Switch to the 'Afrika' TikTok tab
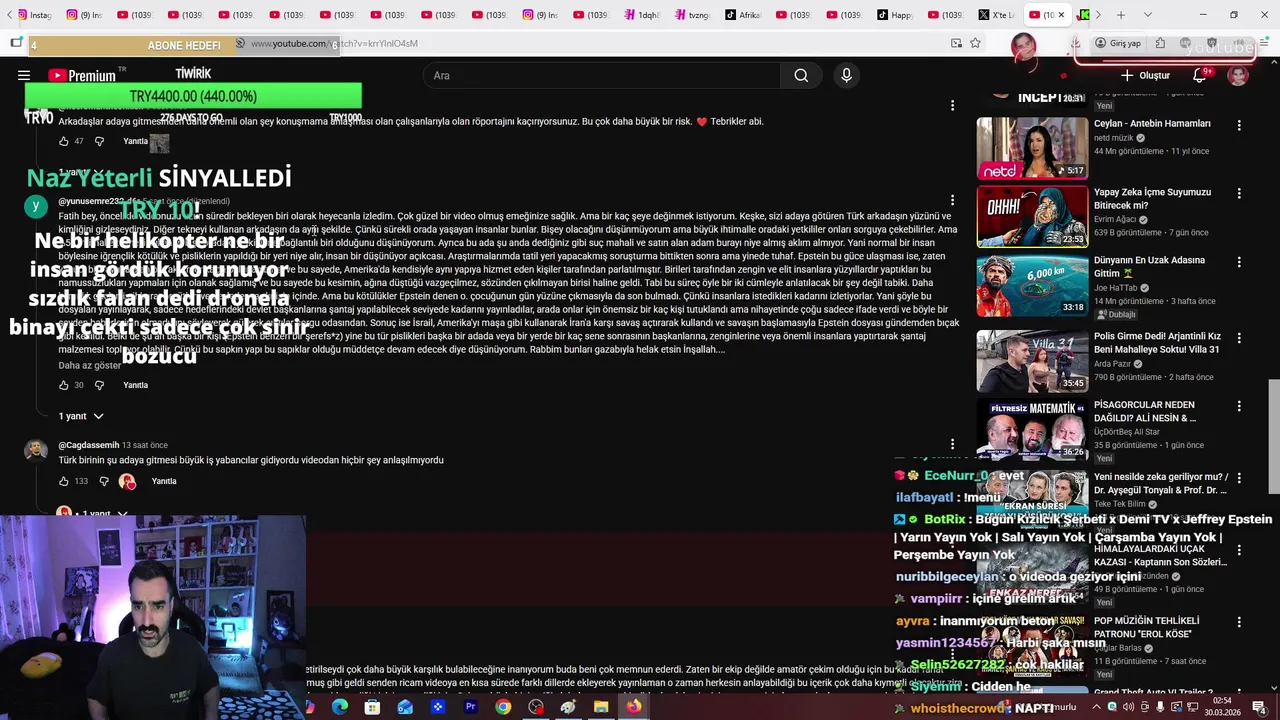Screen dimensions: 1280x720 pos(744,15)
